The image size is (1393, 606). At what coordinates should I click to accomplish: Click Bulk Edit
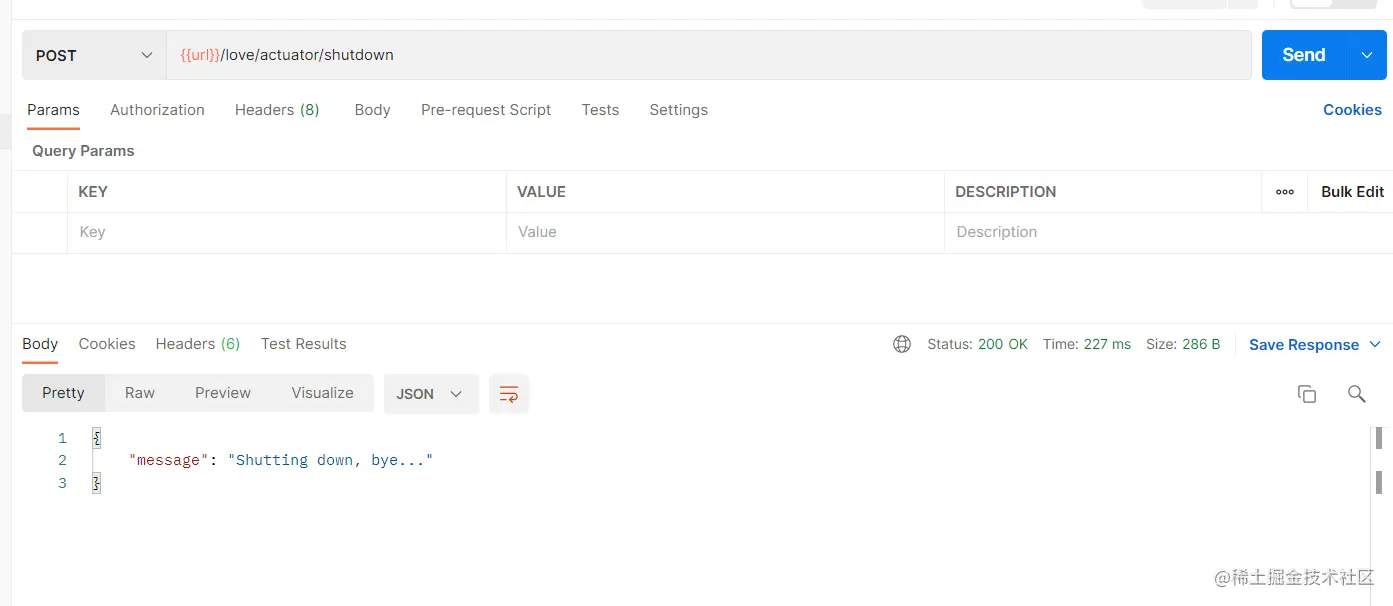tap(1352, 192)
